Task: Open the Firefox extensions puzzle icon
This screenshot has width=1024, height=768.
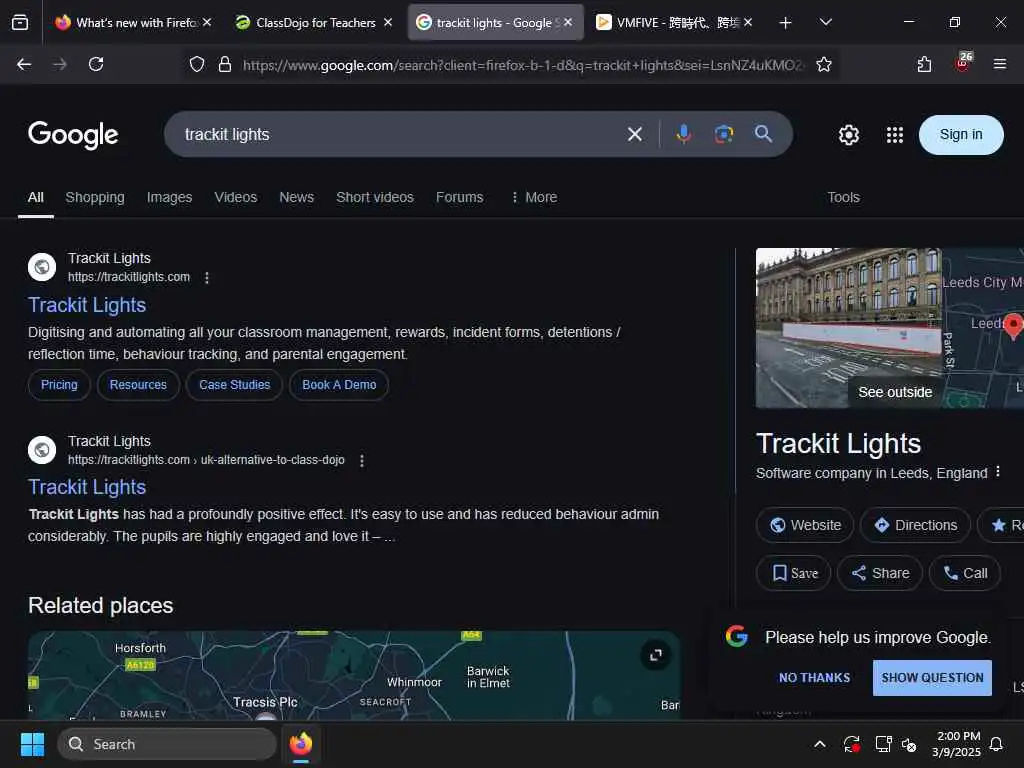Action: tap(924, 64)
